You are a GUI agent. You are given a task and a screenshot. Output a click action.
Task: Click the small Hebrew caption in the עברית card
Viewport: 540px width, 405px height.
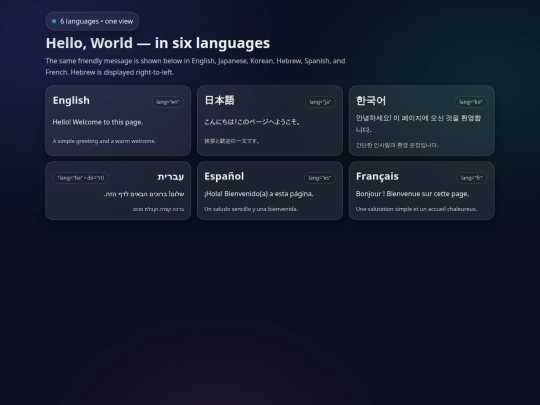[x=158, y=209]
